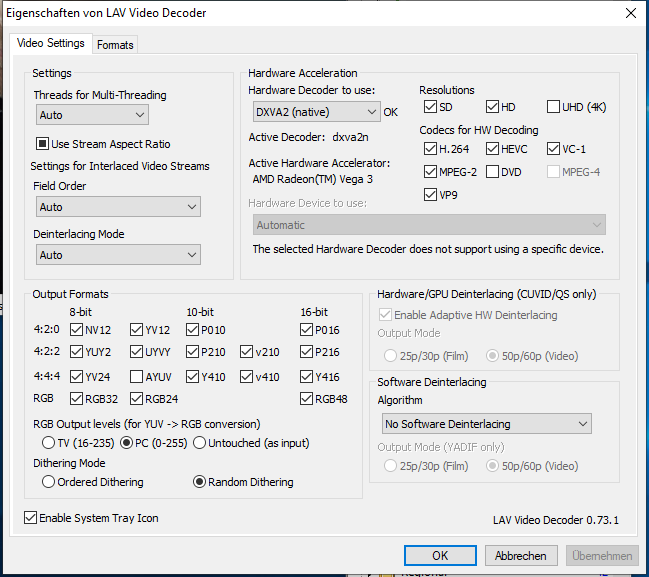Enable DVD hardware decoding checkbox
649x577 pixels.
tap(493, 171)
